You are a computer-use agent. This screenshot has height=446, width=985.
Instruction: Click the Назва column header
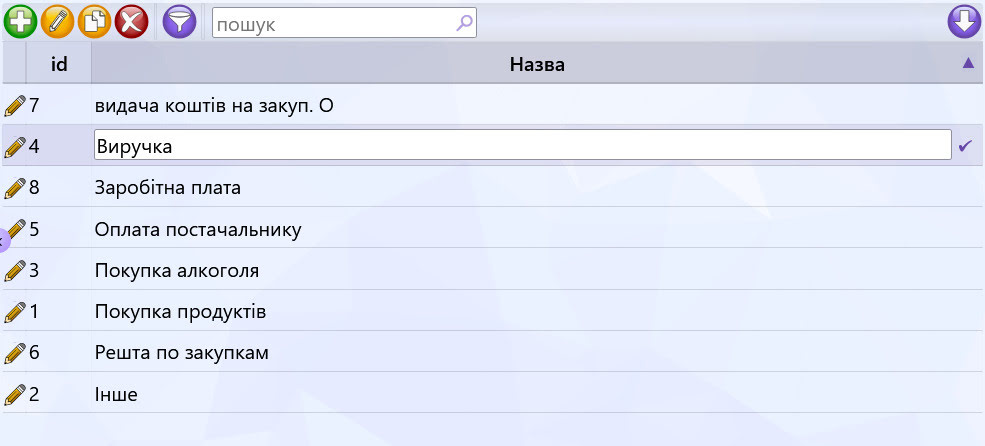(x=537, y=63)
